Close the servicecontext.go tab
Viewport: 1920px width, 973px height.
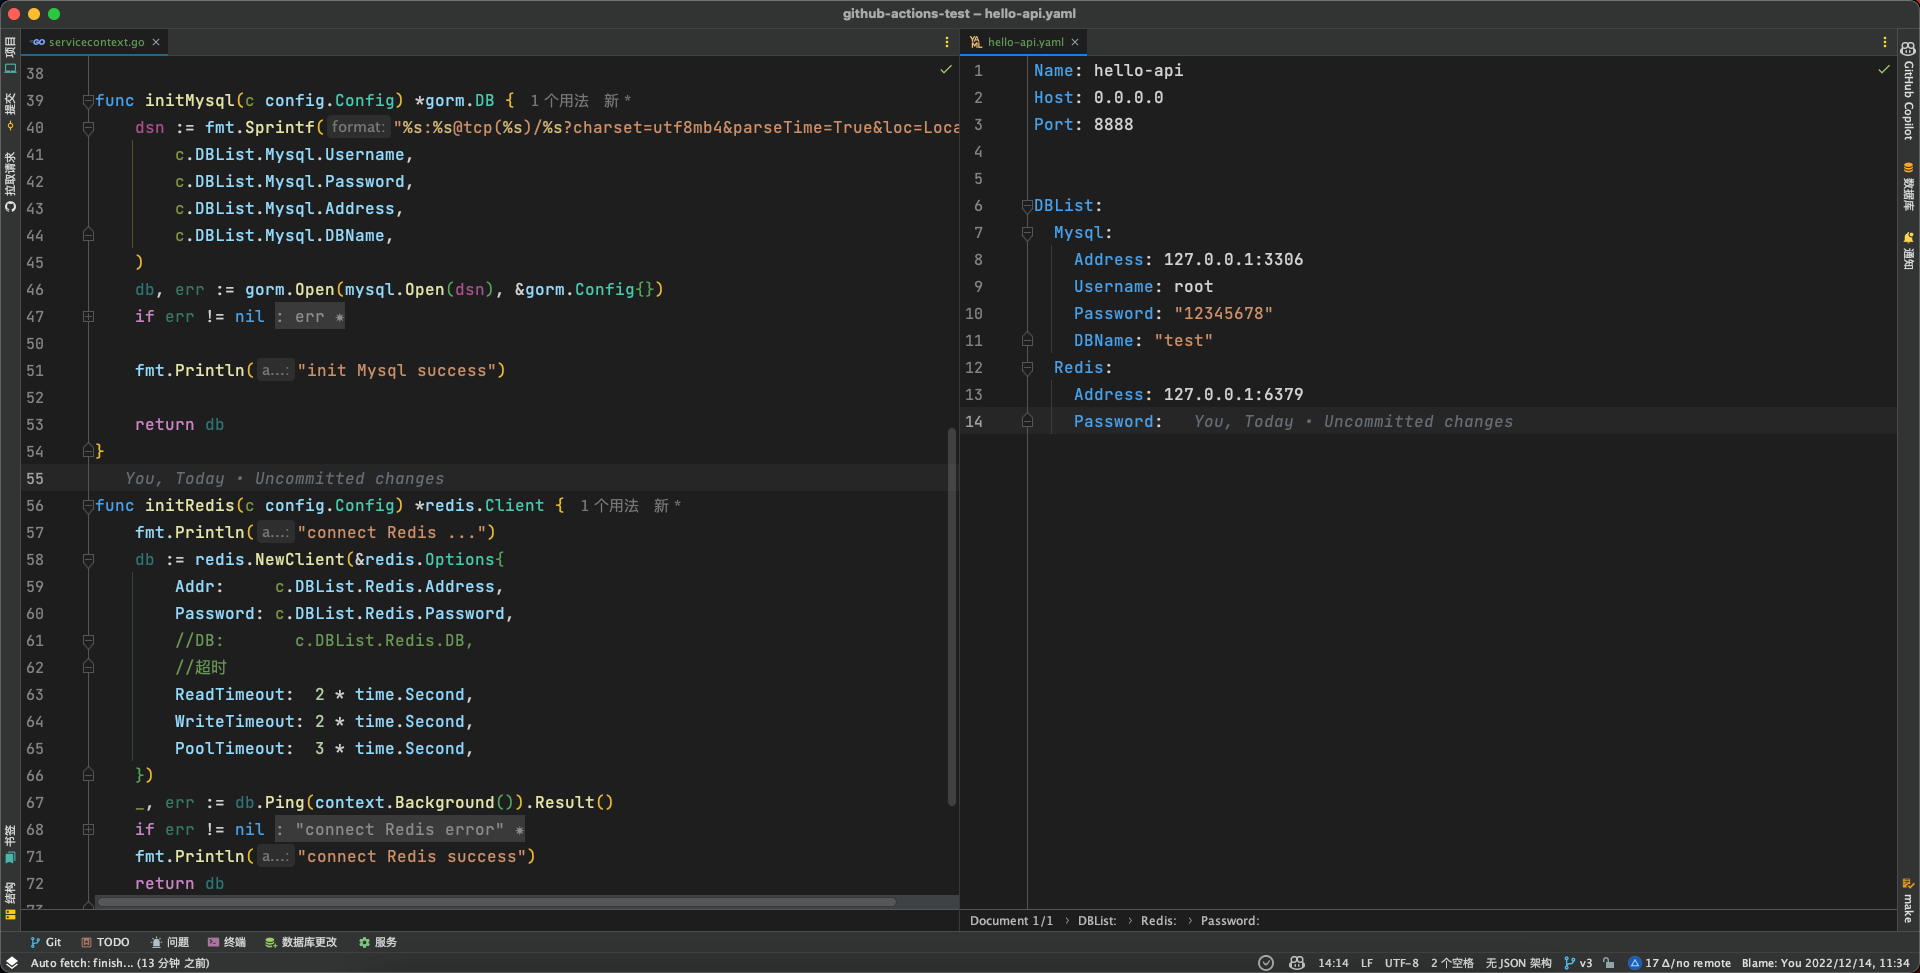pyautogui.click(x=156, y=42)
